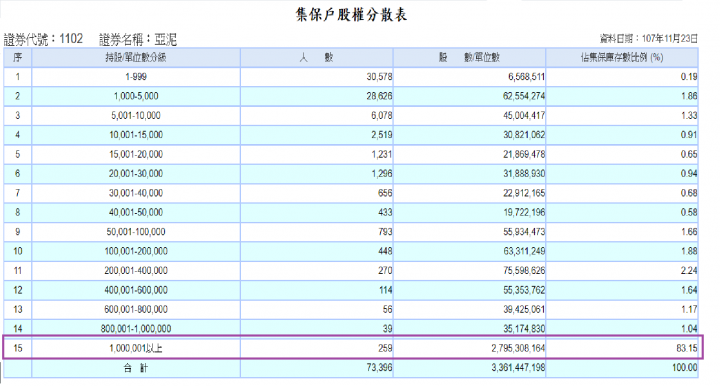
Task: Click share count 55,353,762
Action: click(524, 290)
